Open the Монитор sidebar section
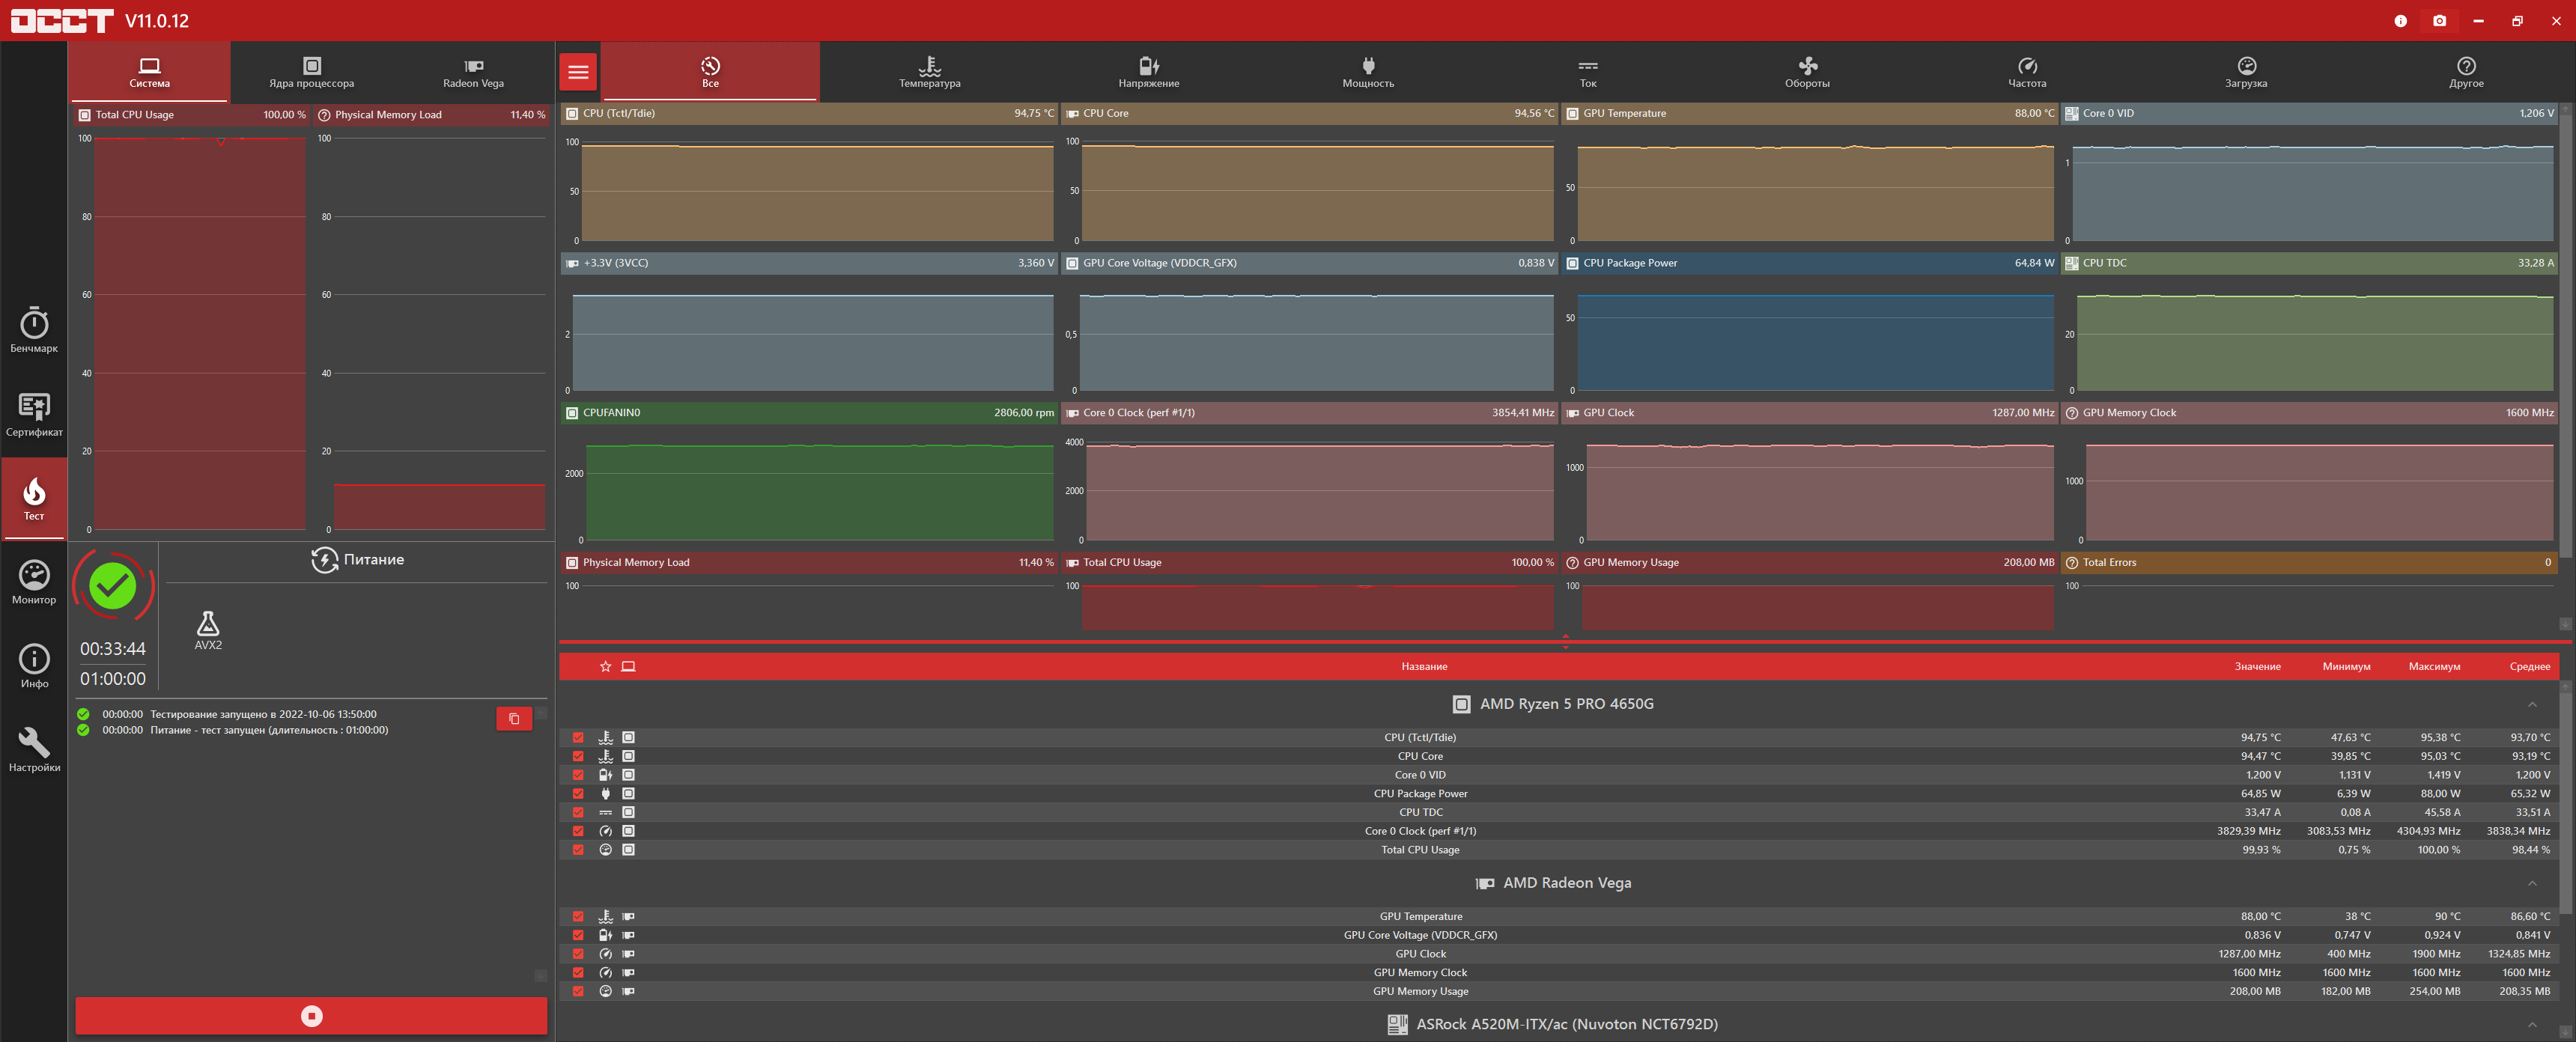The width and height of the screenshot is (2576, 1042). tap(34, 582)
